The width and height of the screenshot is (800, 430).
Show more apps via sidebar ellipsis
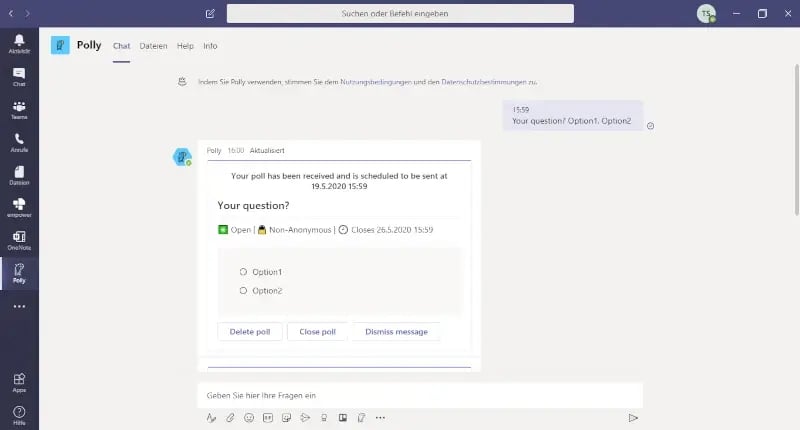tap(19, 307)
